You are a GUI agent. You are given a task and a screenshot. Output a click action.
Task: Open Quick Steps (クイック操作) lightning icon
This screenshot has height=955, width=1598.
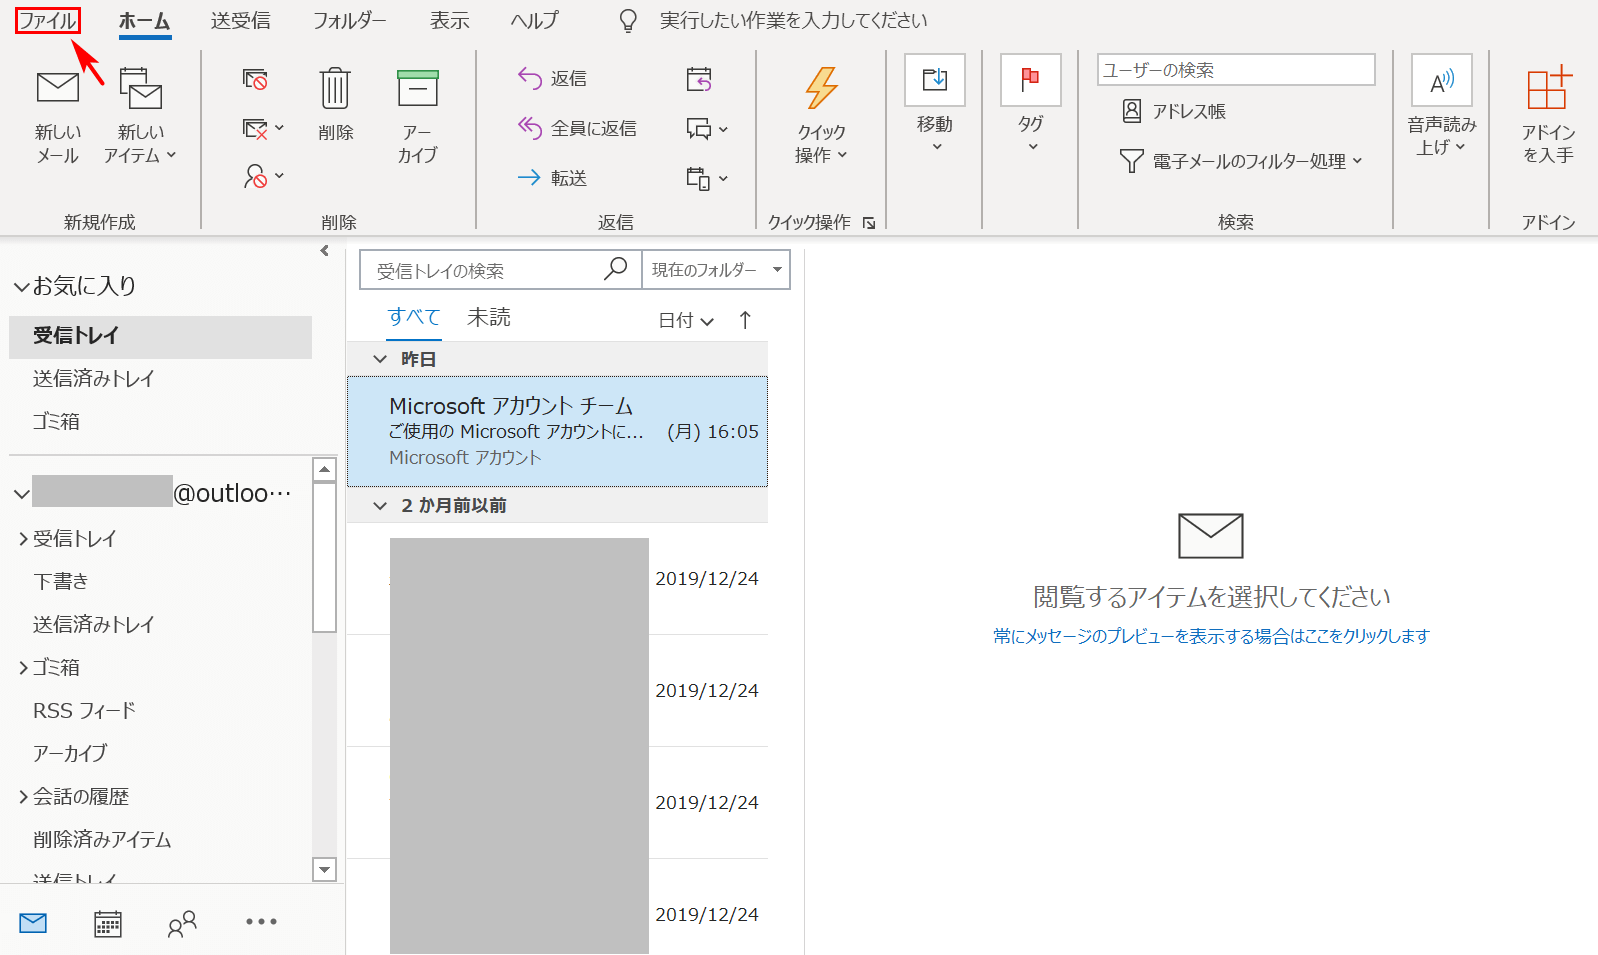coord(821,88)
